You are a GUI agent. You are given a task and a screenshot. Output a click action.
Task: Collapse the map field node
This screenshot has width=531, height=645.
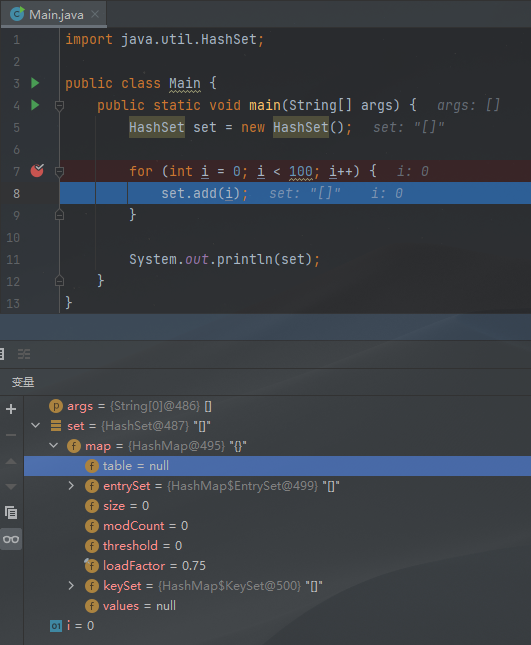coord(53,446)
